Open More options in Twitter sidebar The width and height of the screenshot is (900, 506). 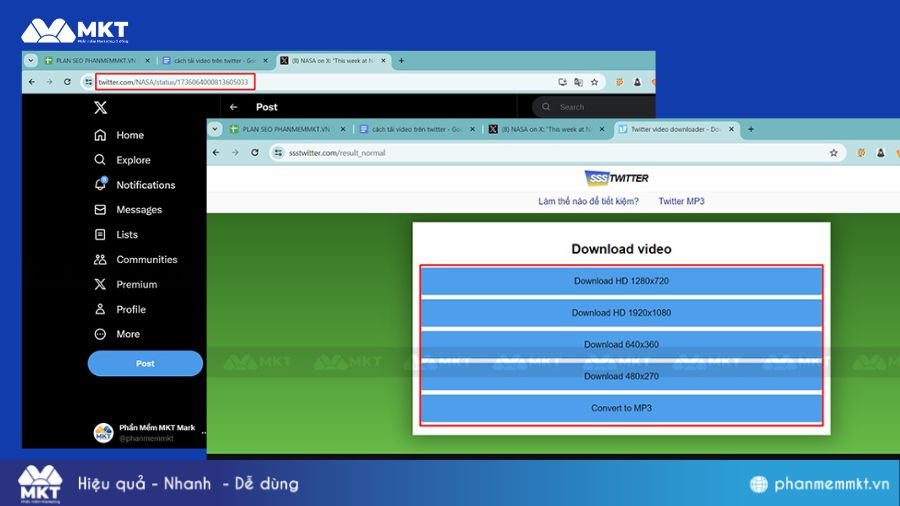click(117, 334)
